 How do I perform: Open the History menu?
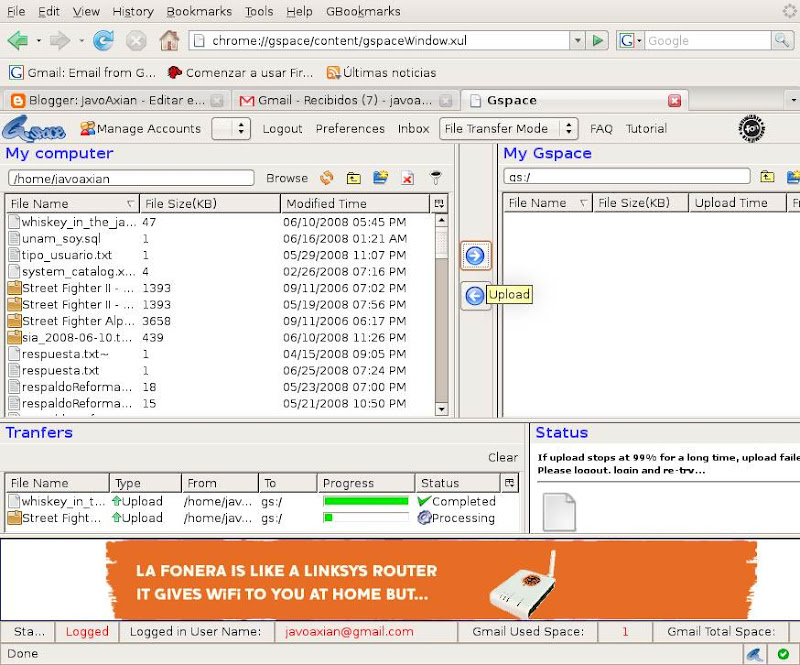(x=133, y=11)
